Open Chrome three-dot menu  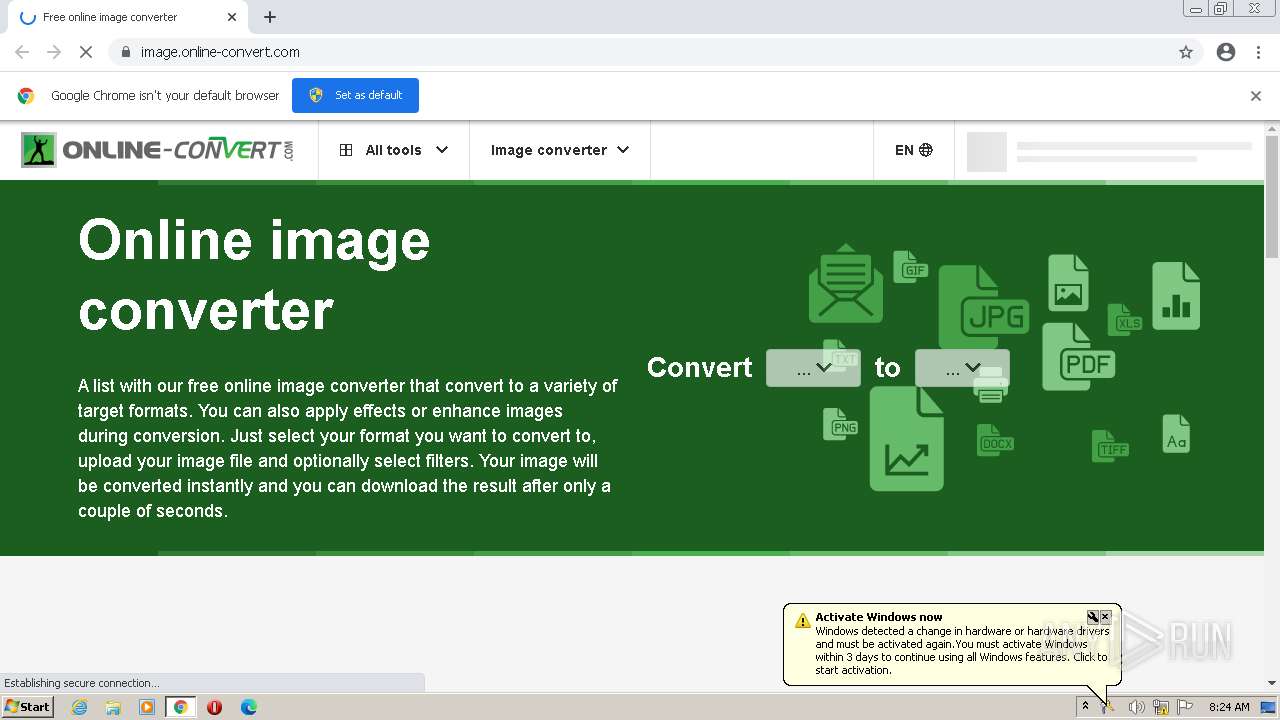coord(1258,52)
